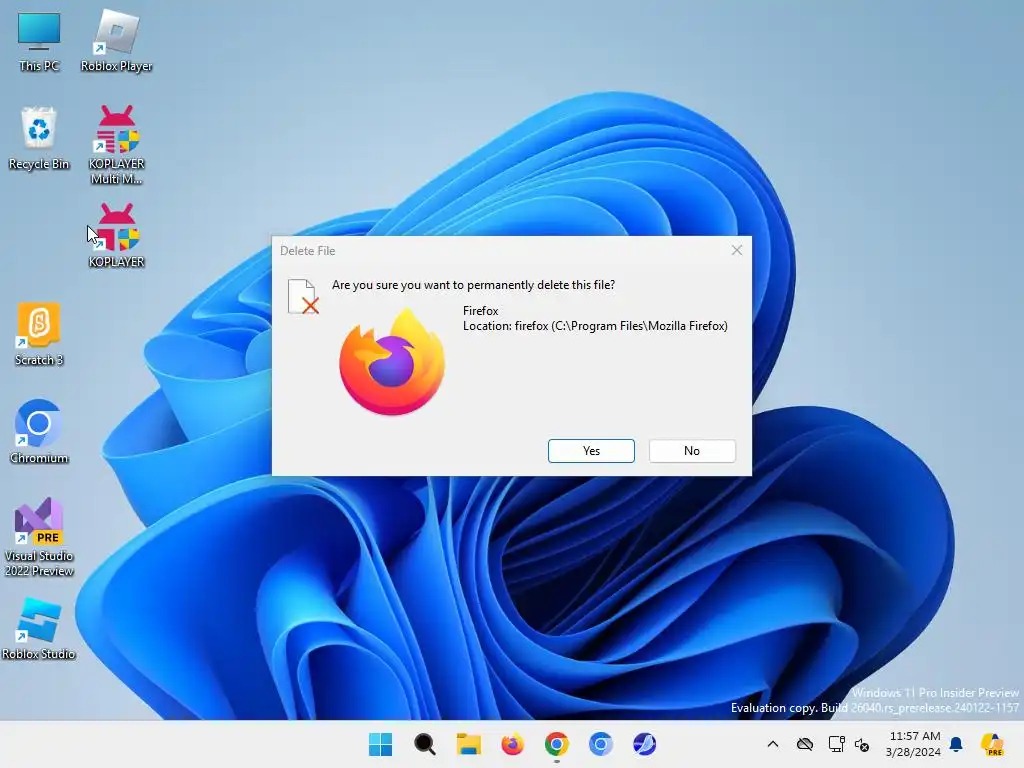1024x768 pixels.
Task: Select the KOPLAYER Multi M... shortcut
Action: point(116,145)
